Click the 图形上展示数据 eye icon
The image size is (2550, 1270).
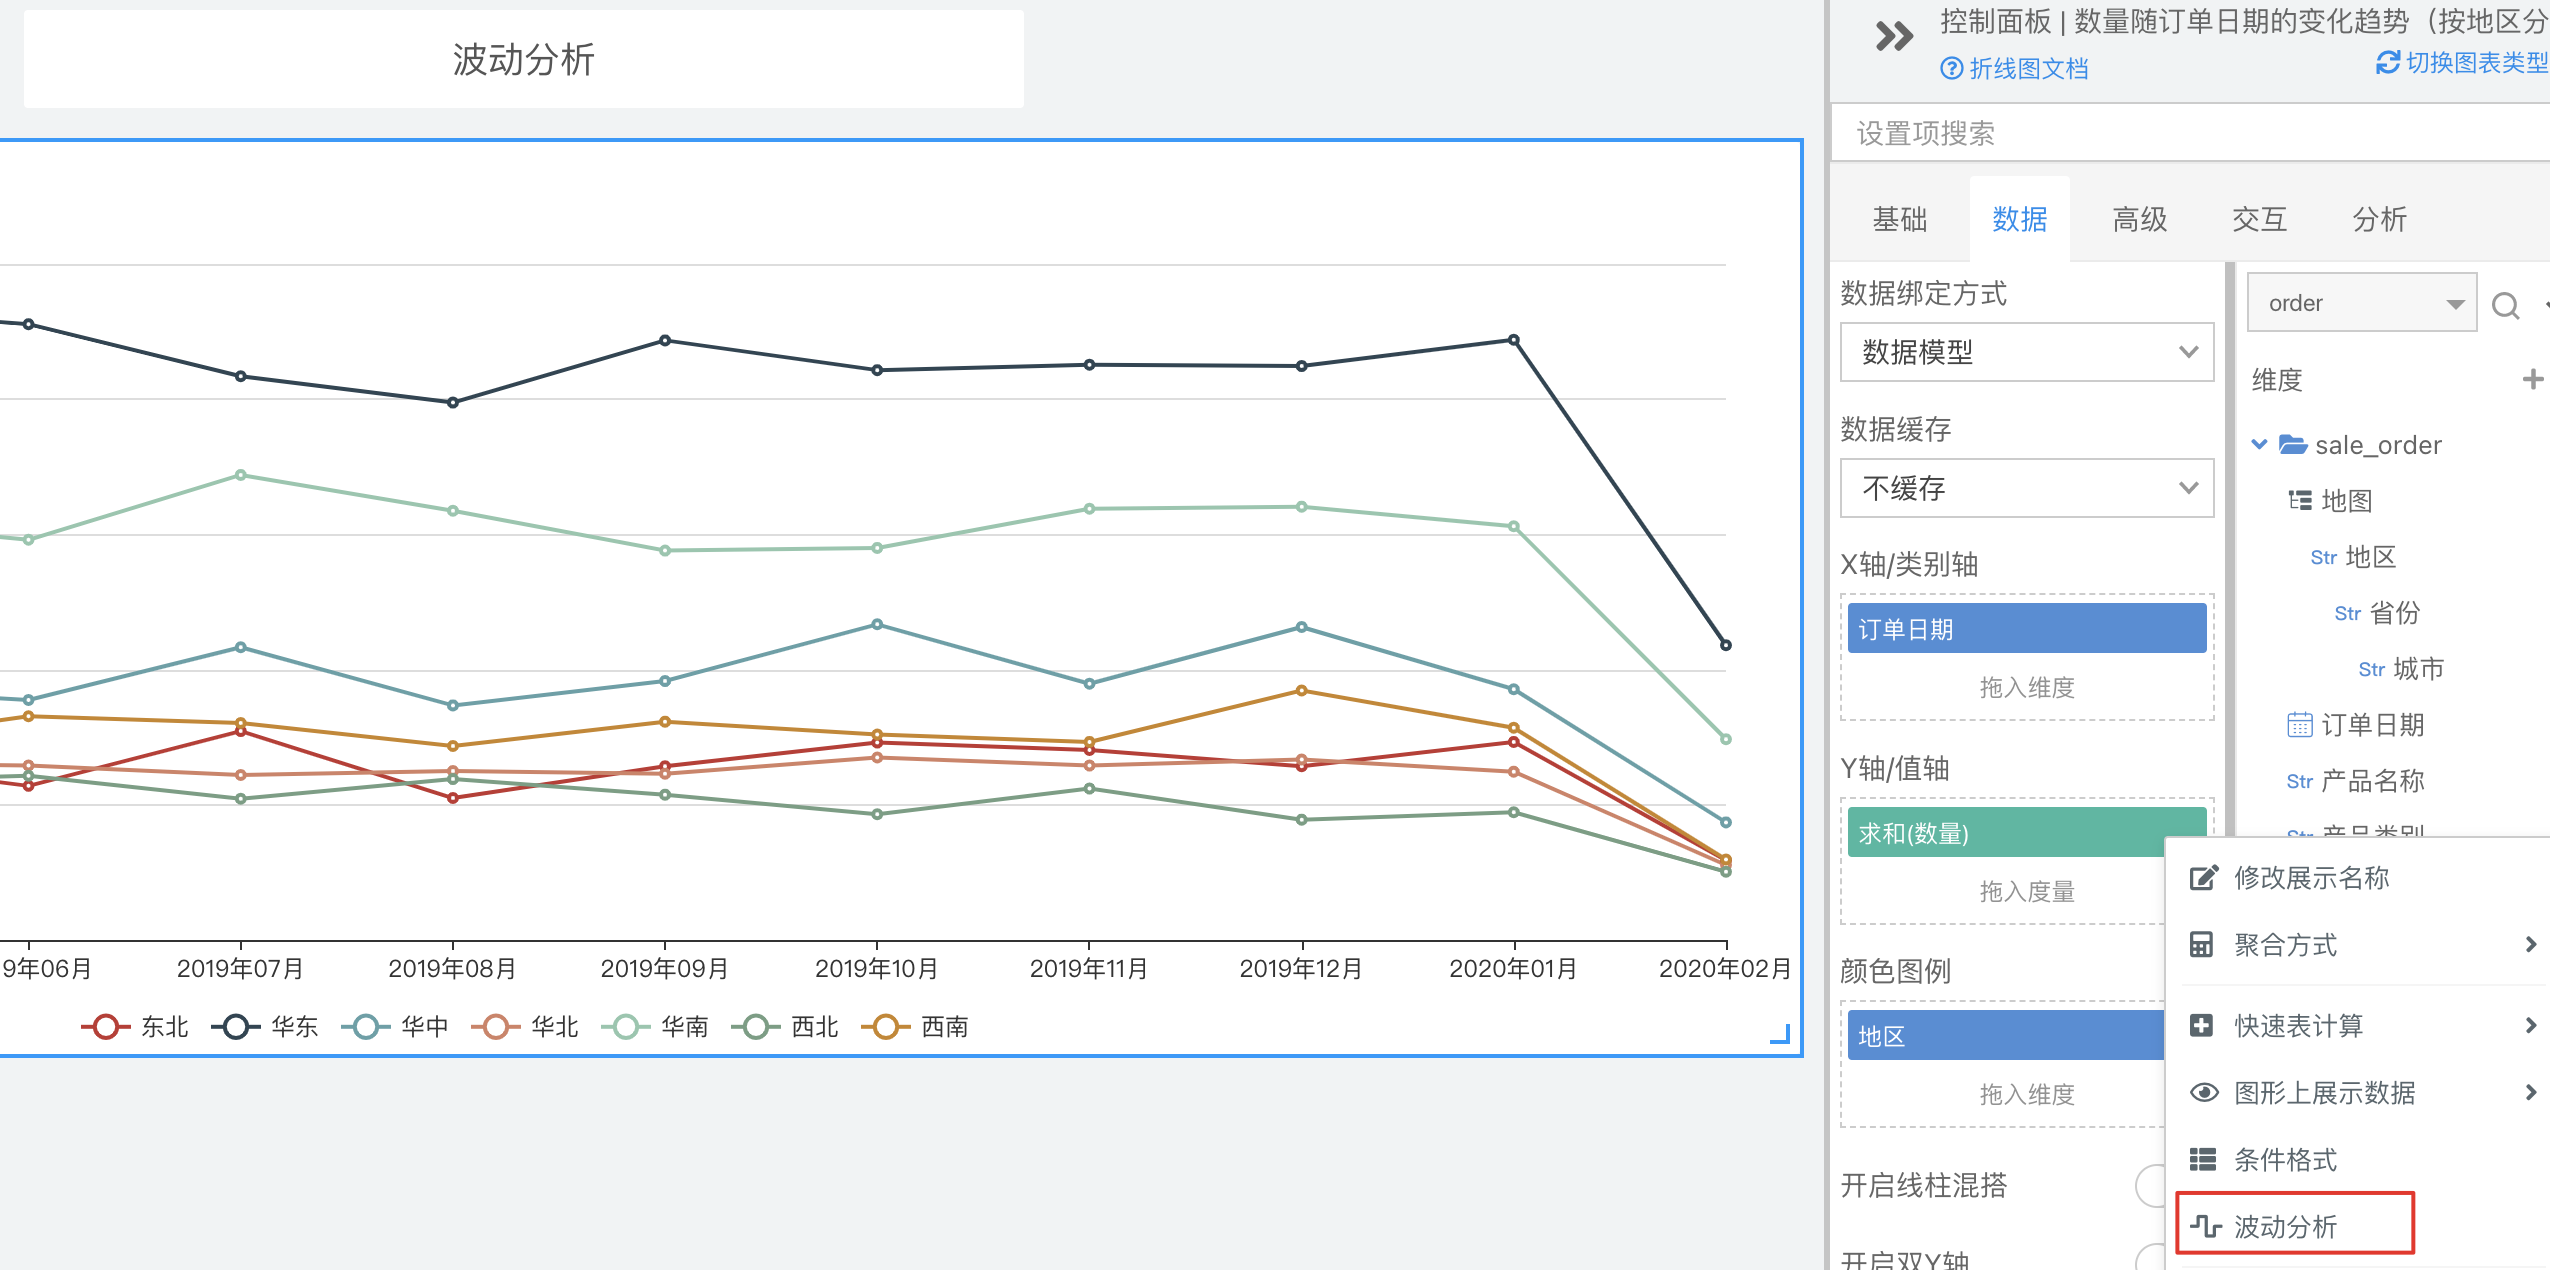click(x=2203, y=1092)
